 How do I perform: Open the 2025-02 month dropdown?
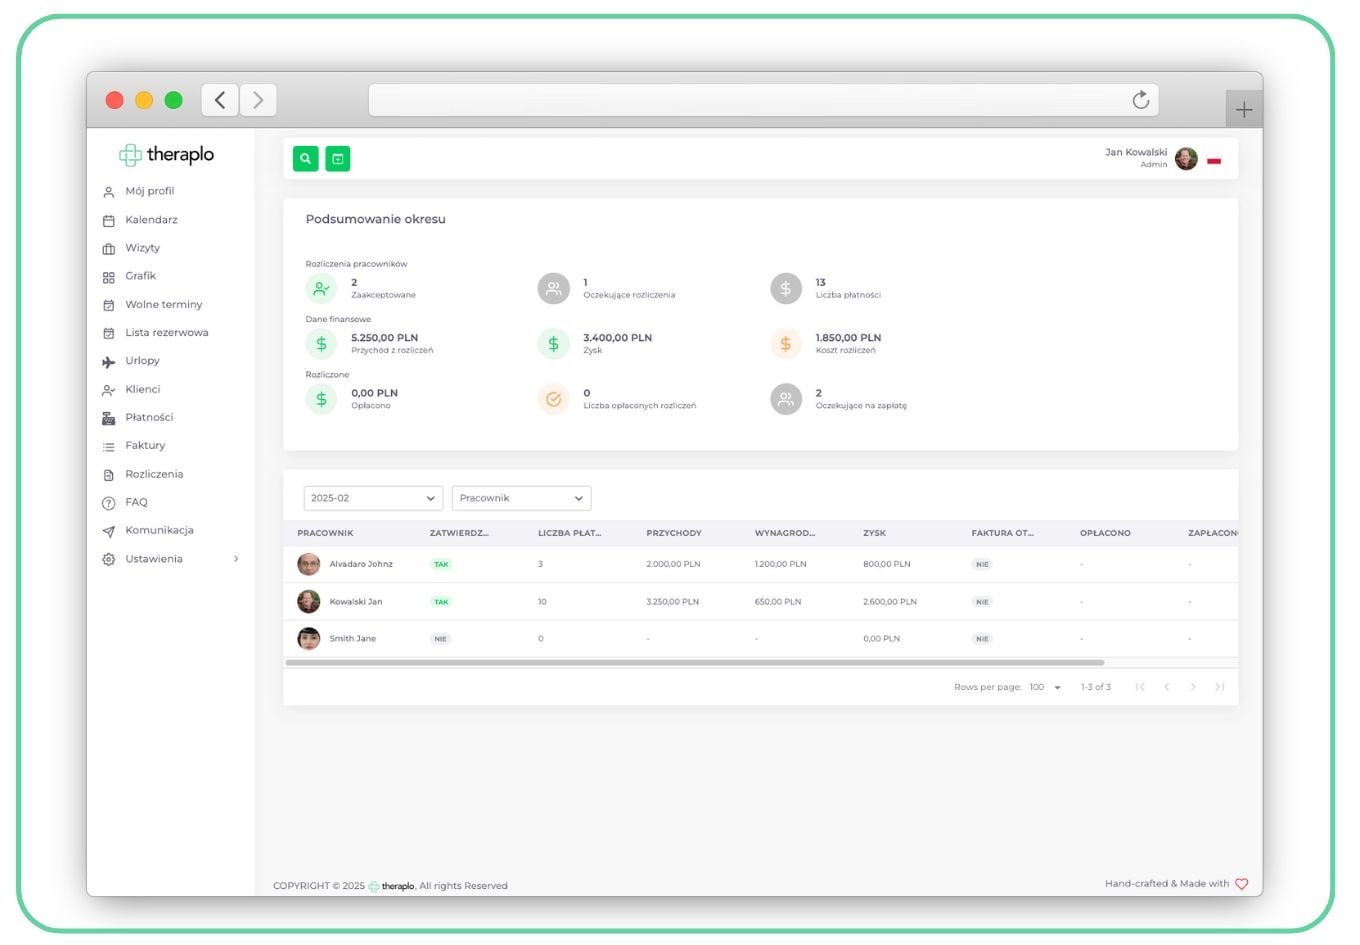[x=372, y=497]
